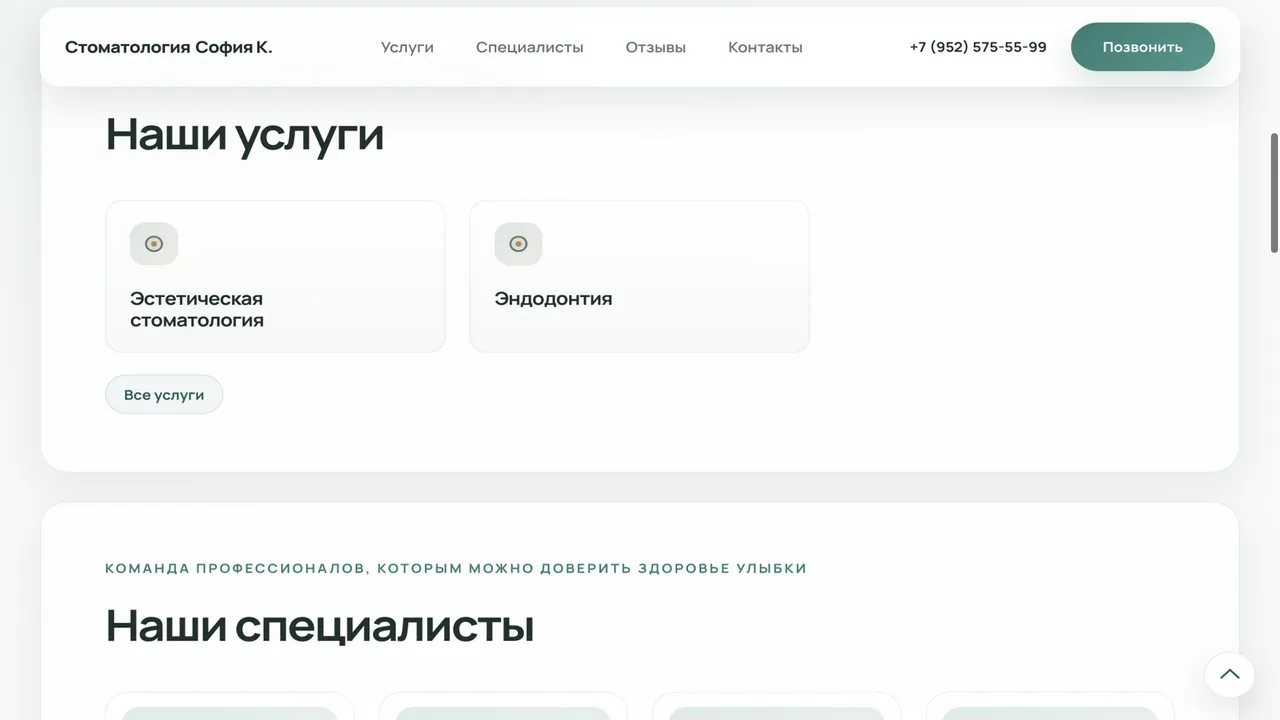Open the Услуги navigation item
Viewport: 1280px width, 720px height.
coord(407,47)
